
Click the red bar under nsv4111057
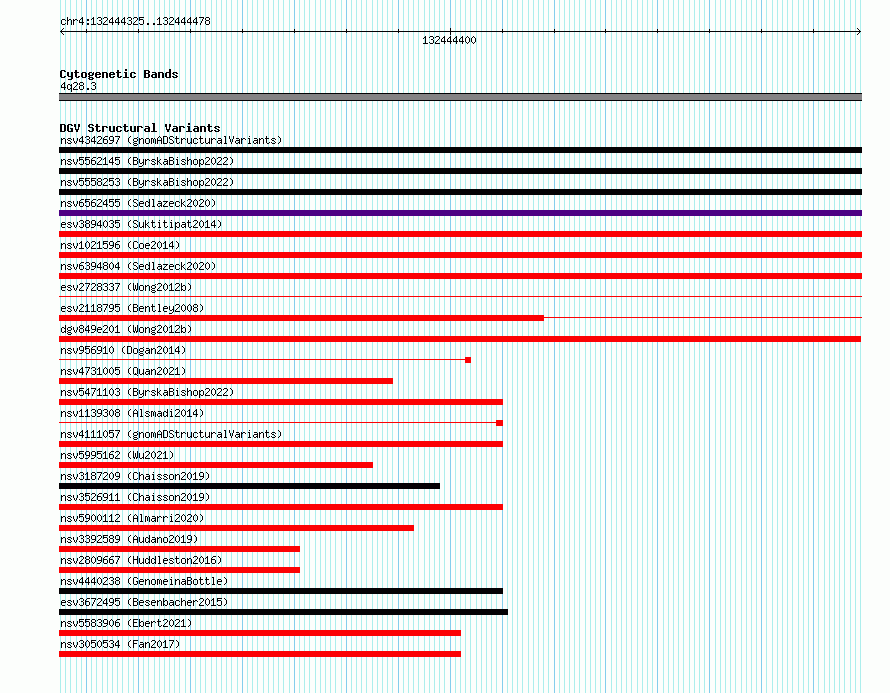click(x=281, y=444)
